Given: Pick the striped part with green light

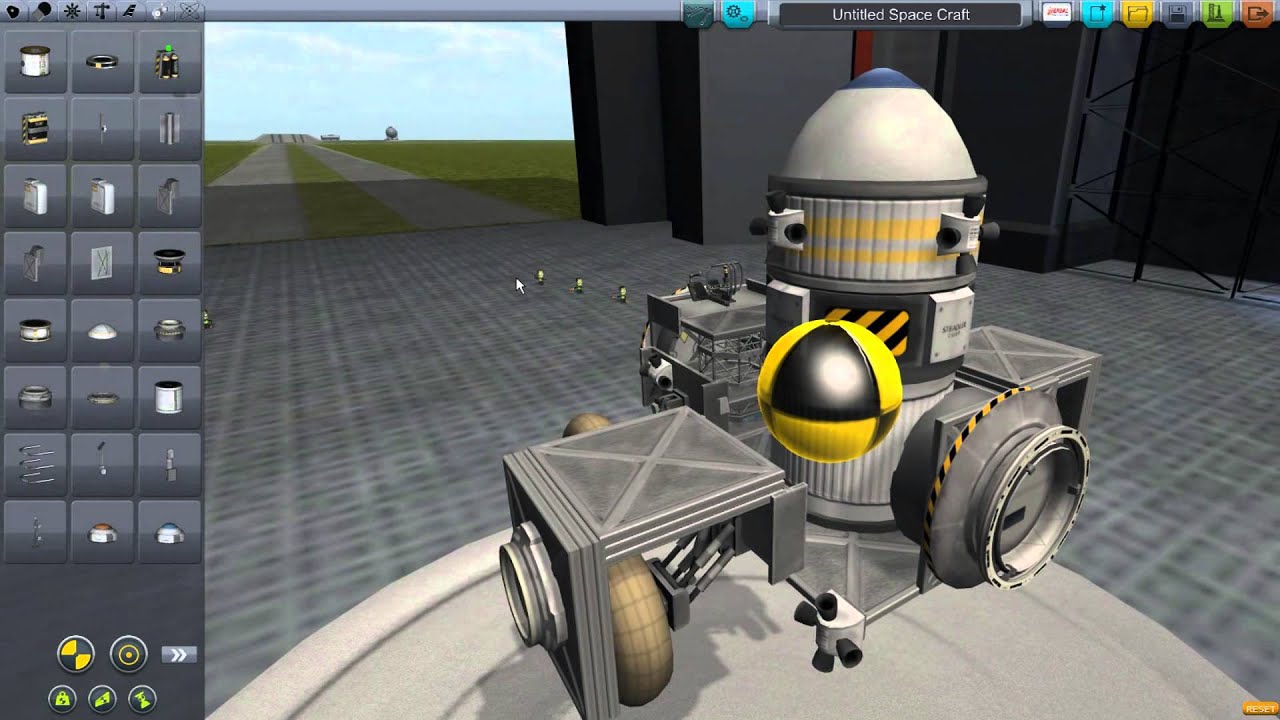Looking at the screenshot, I should tap(169, 62).
